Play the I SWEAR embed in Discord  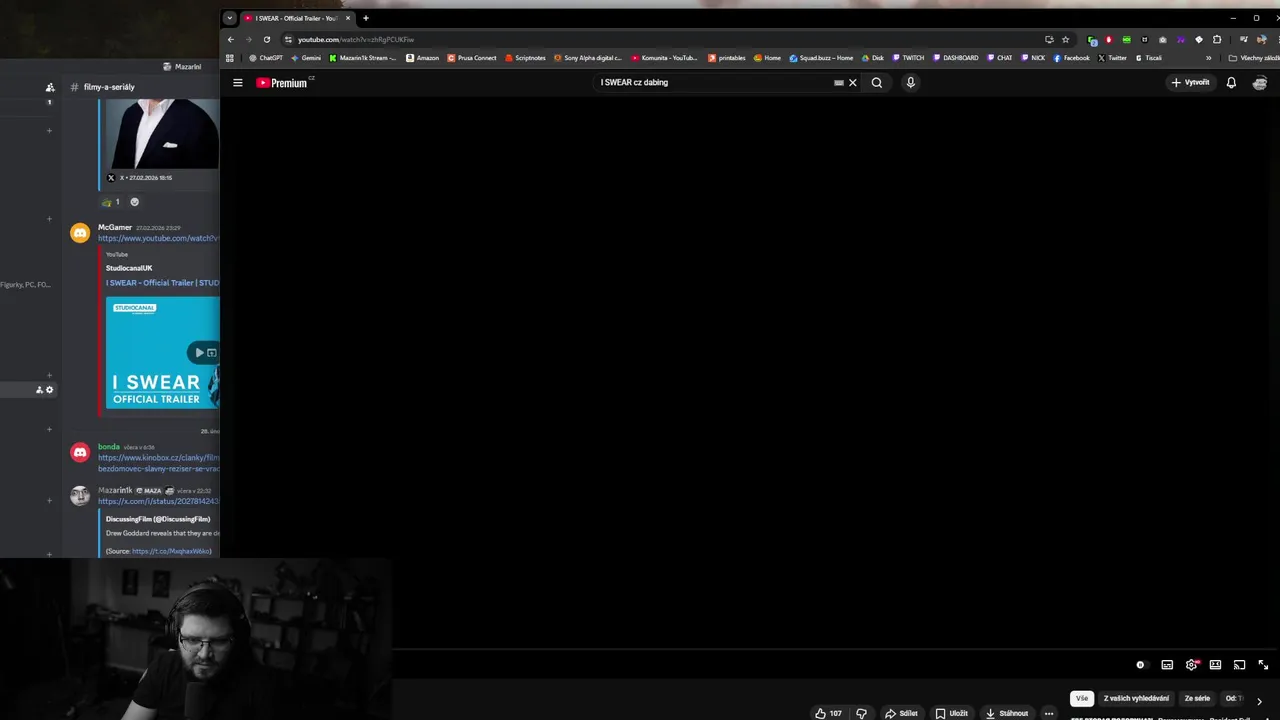(199, 352)
